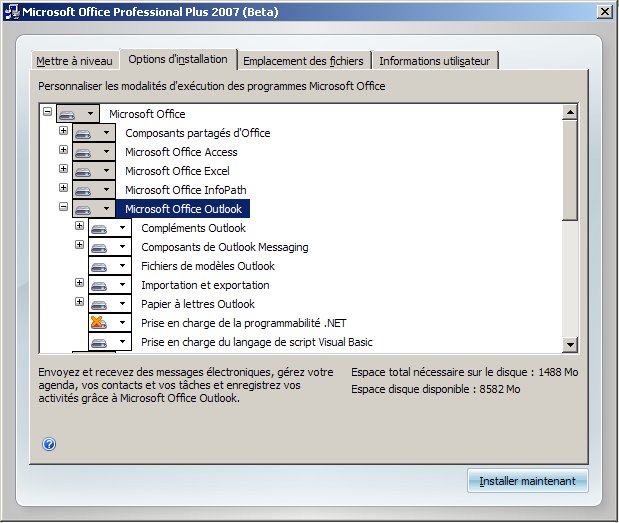Click the setup icon in title bar

coord(11,12)
